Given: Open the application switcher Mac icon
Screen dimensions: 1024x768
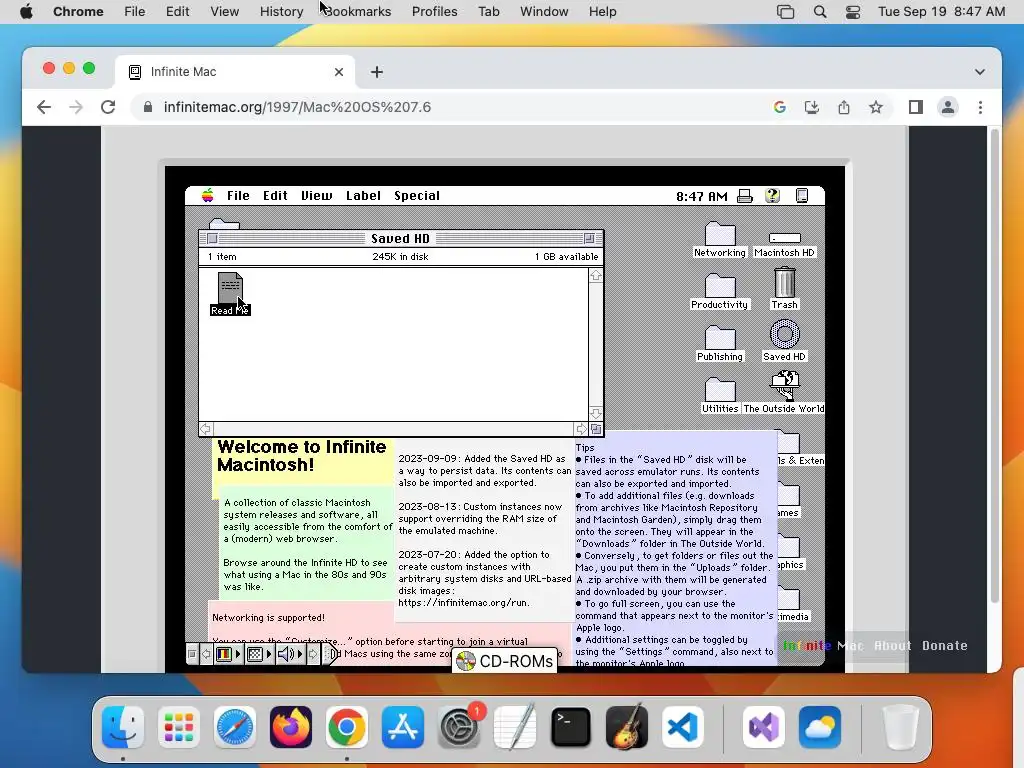Looking at the screenshot, I should pos(802,195).
